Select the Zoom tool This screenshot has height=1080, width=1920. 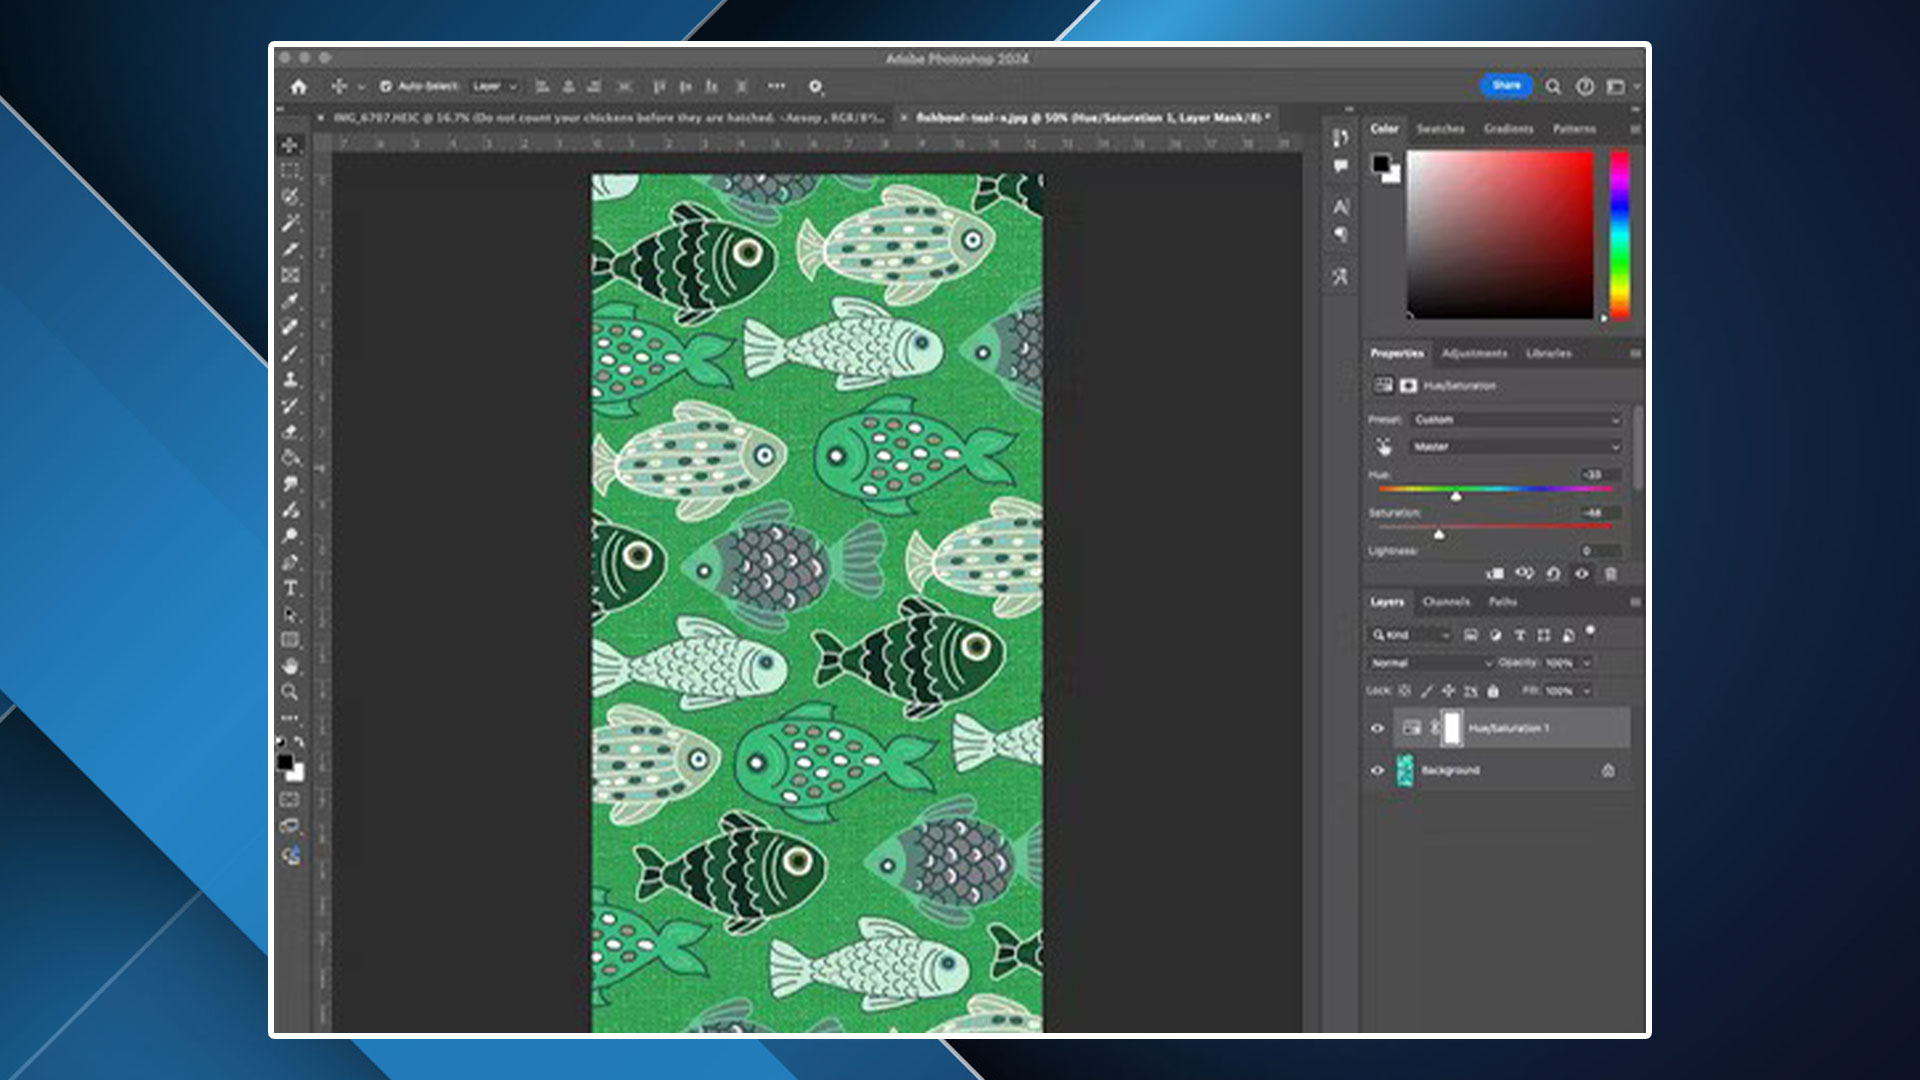[290, 692]
